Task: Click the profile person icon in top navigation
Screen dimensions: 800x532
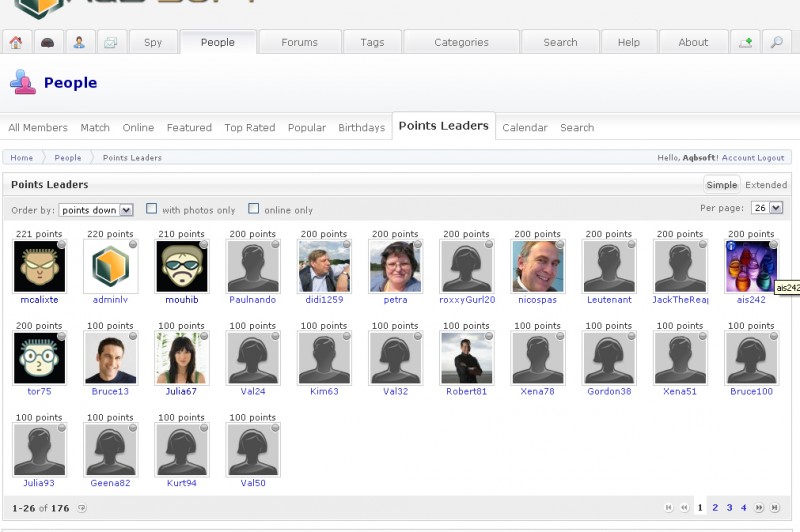Action: [78, 42]
